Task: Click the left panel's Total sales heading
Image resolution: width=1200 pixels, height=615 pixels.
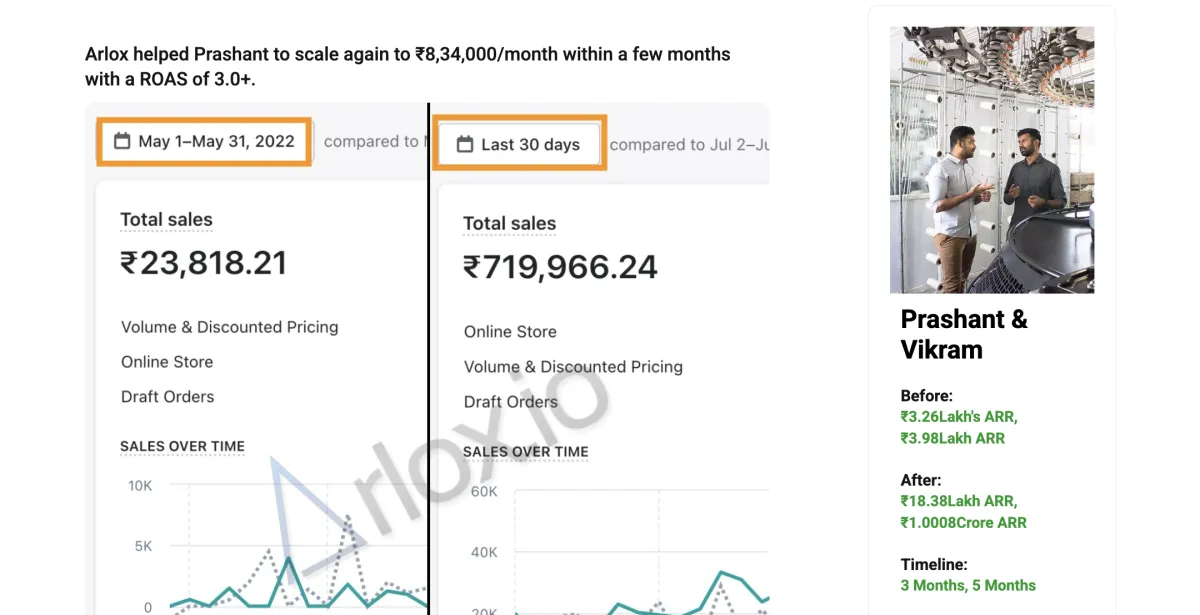Action: 166,220
